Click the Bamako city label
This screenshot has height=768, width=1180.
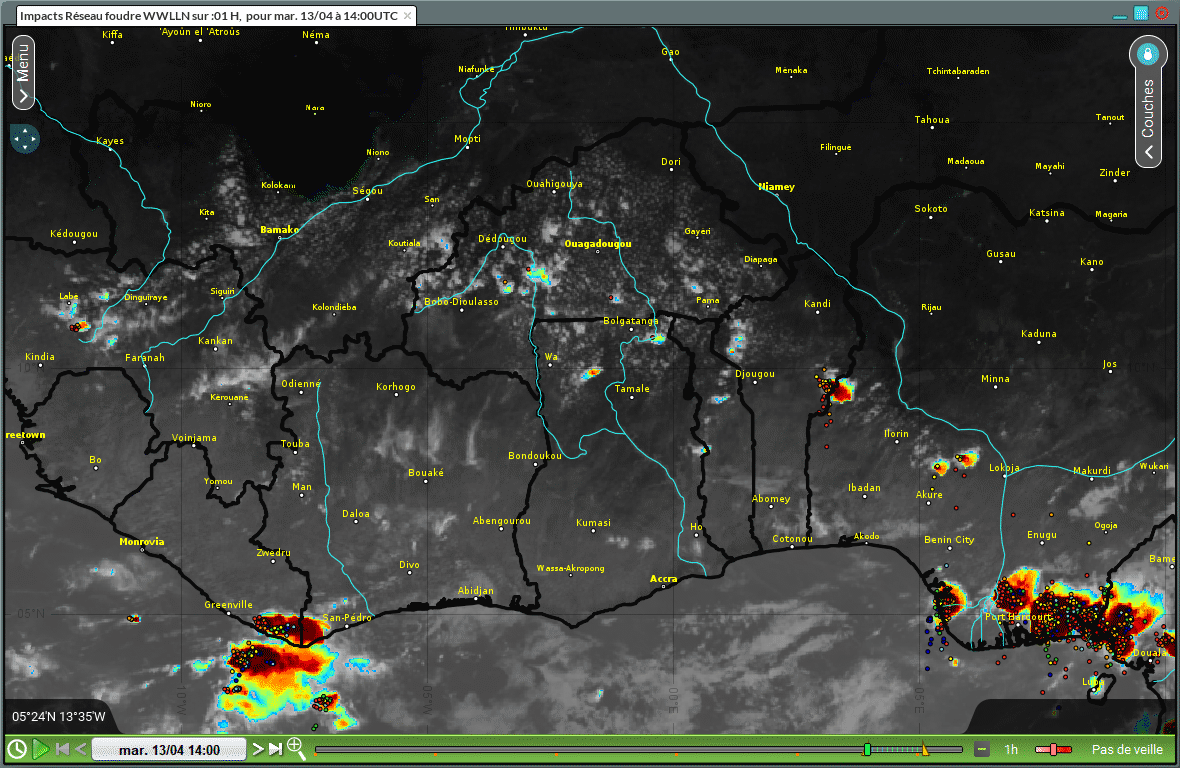pyautogui.click(x=279, y=229)
